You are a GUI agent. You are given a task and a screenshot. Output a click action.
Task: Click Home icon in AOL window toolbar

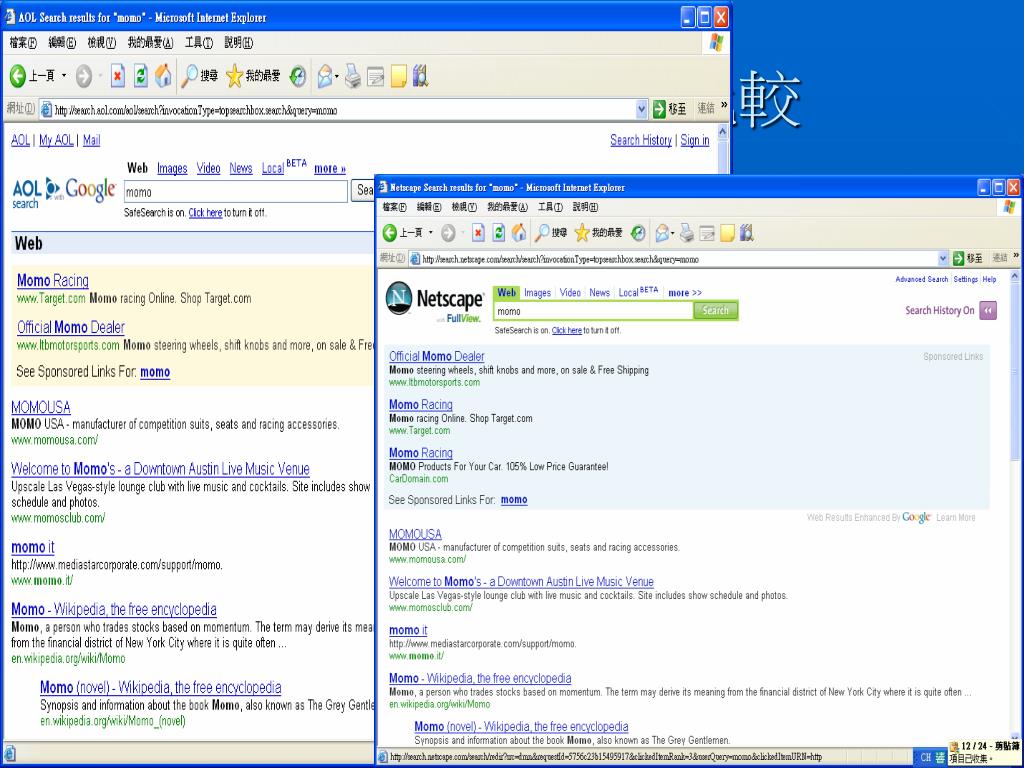[x=163, y=76]
